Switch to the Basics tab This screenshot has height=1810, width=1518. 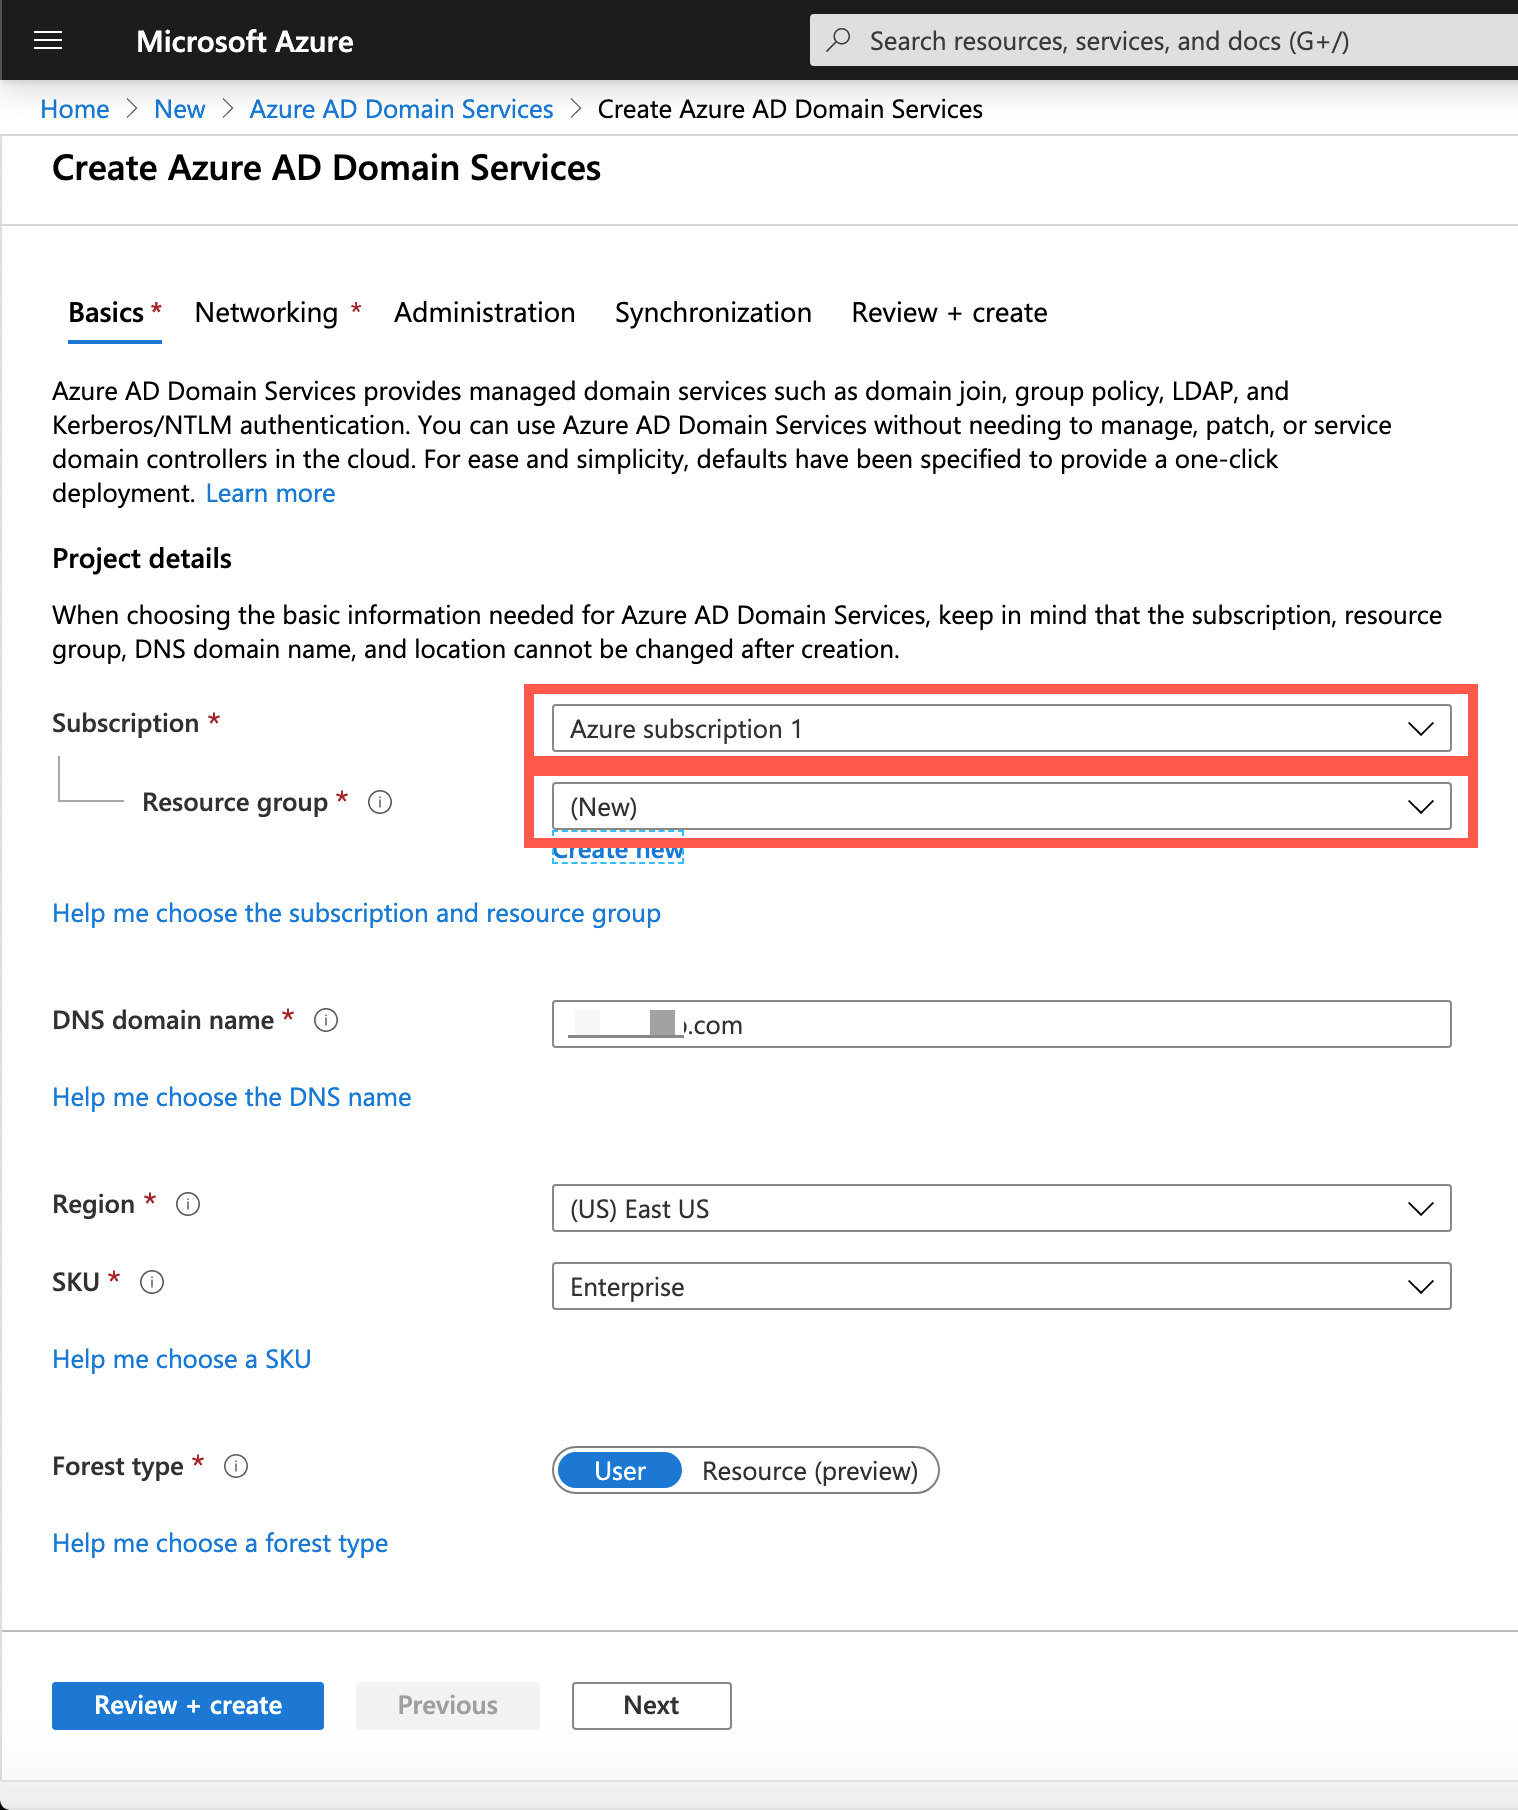(115, 313)
